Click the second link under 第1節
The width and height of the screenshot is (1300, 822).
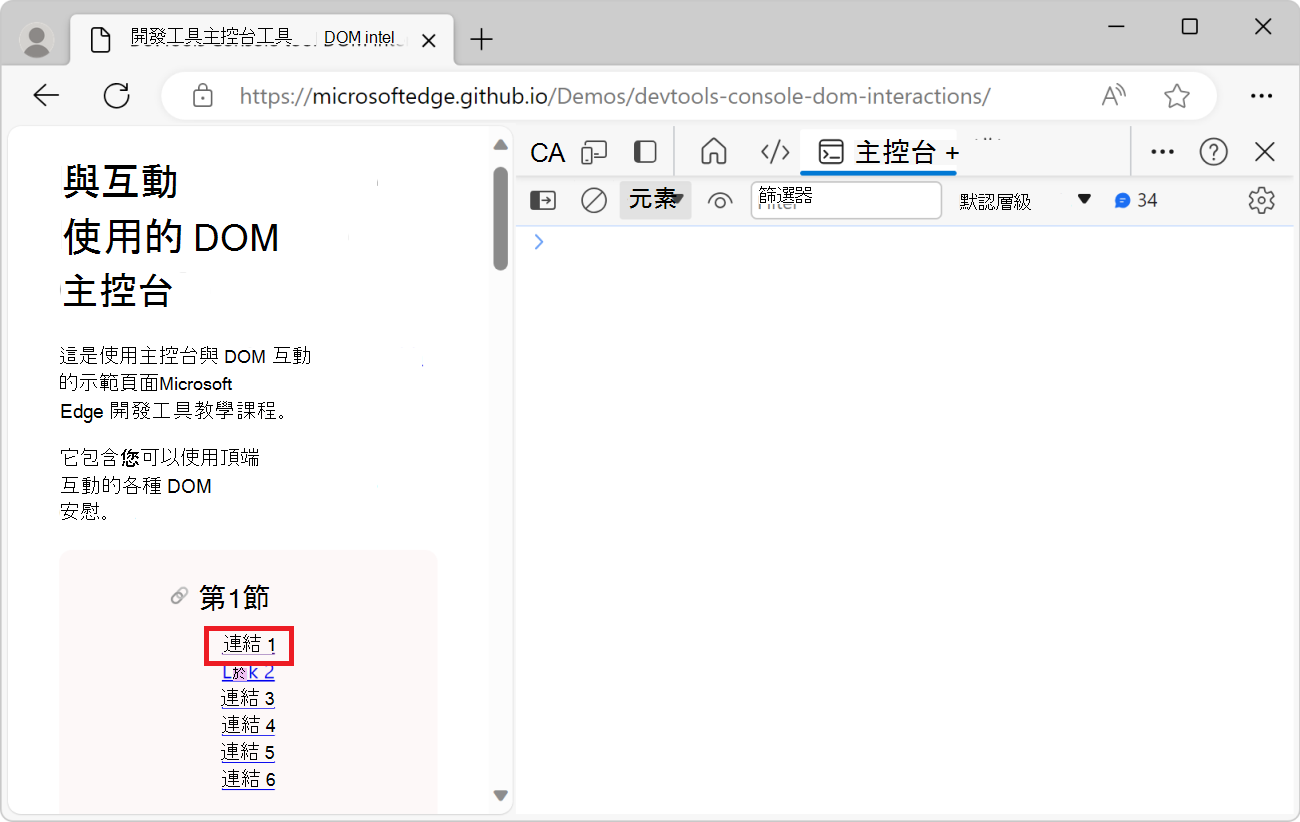(248, 672)
